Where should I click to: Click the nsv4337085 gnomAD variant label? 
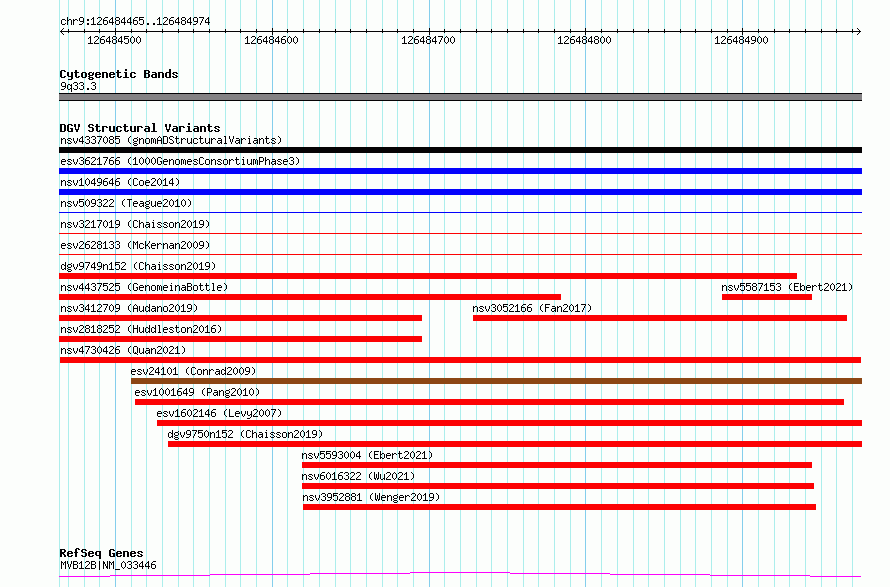tap(171, 140)
